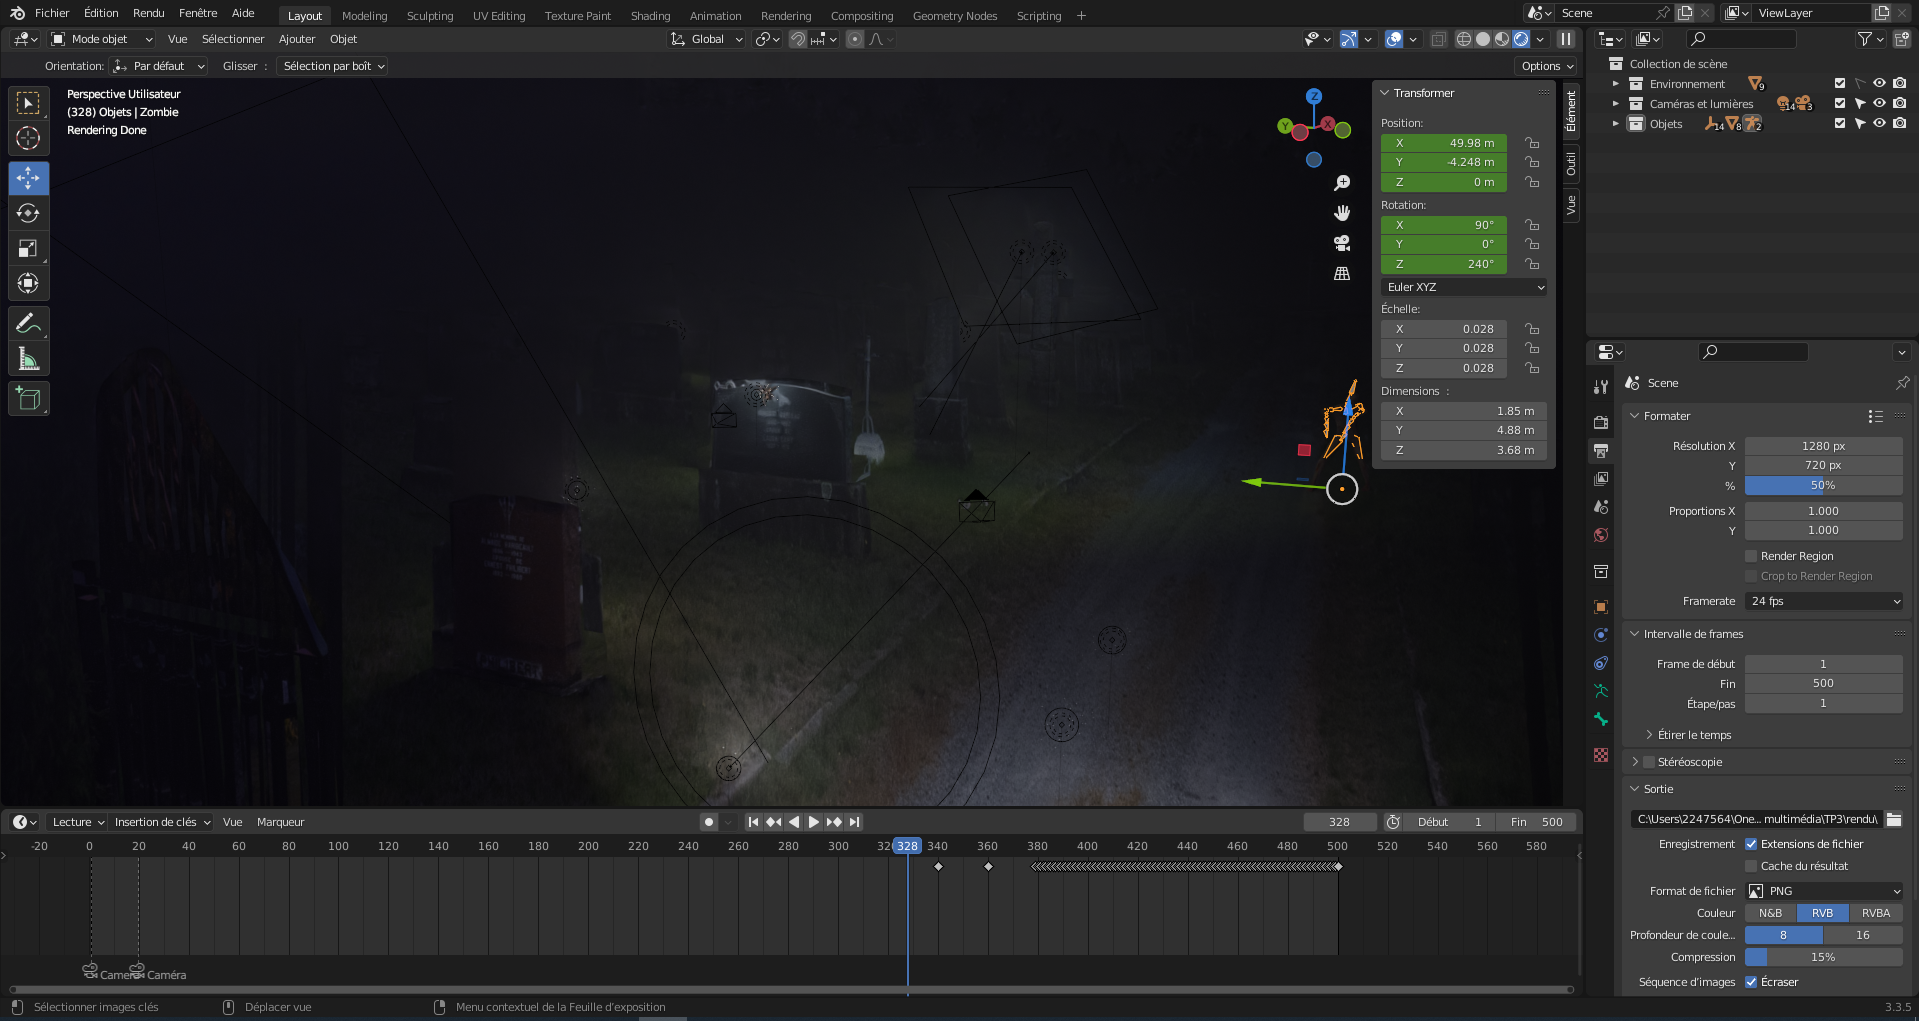Select the Move tool in the toolbar

pyautogui.click(x=28, y=179)
